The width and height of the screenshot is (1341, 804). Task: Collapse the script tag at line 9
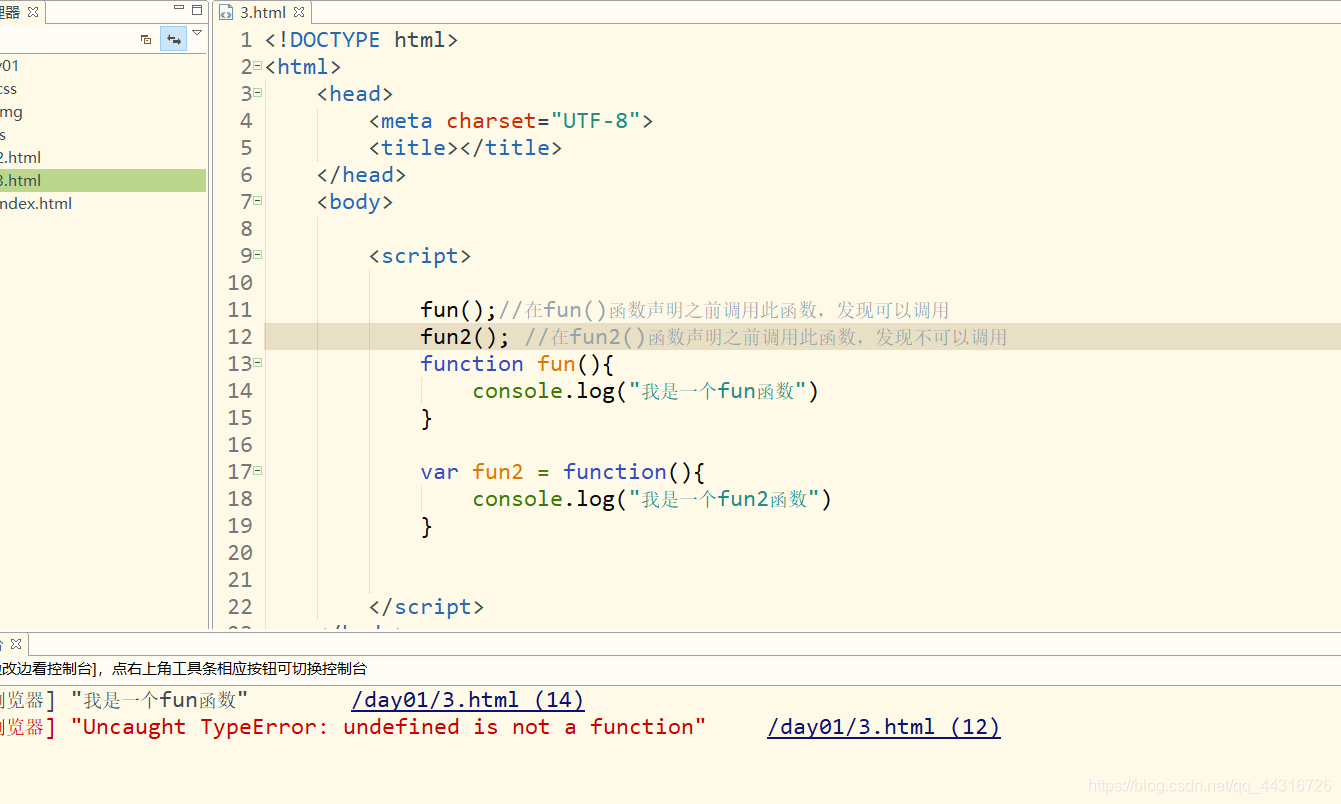tap(258, 254)
